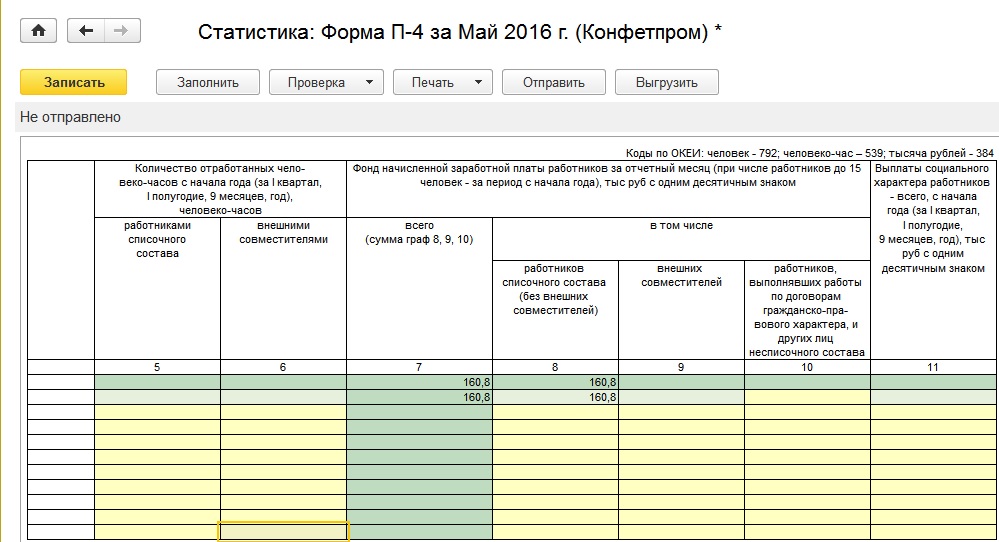Click the 'Не отправлено' status text
Viewport: 999px width, 542px height.
[70, 117]
